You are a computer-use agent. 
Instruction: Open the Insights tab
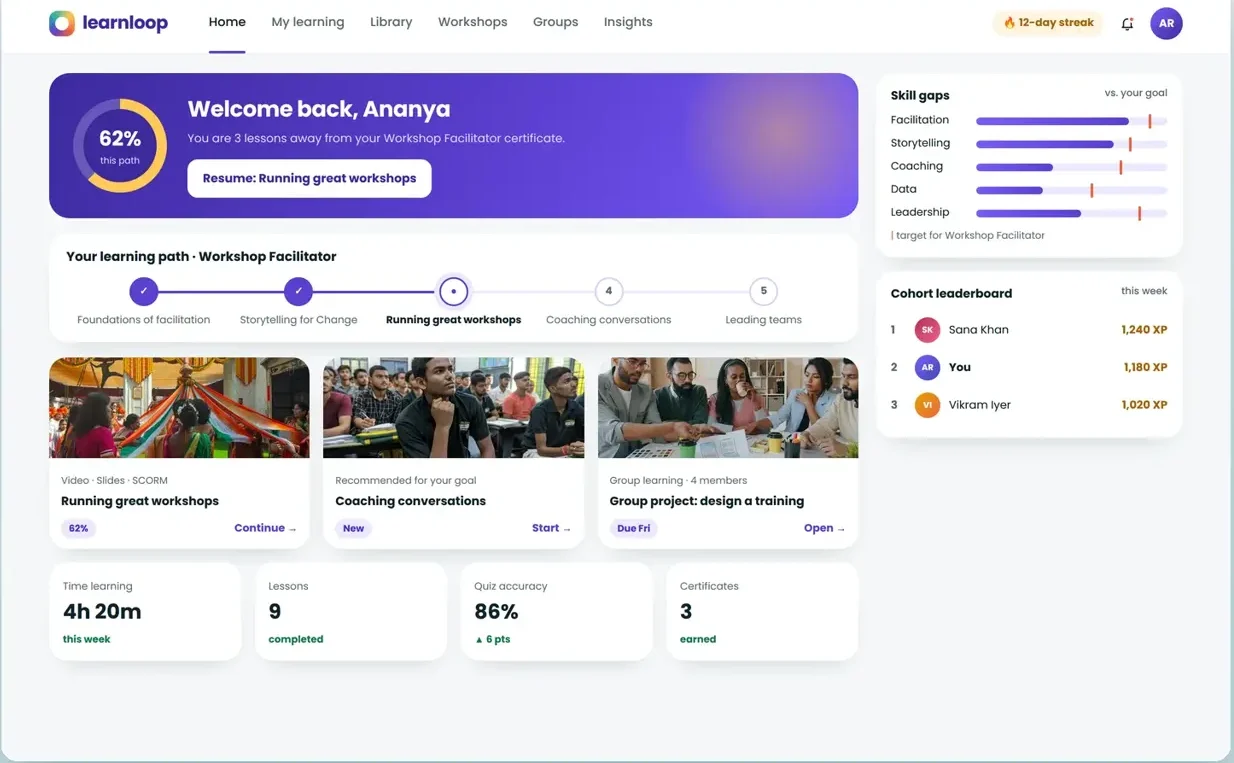pos(628,22)
